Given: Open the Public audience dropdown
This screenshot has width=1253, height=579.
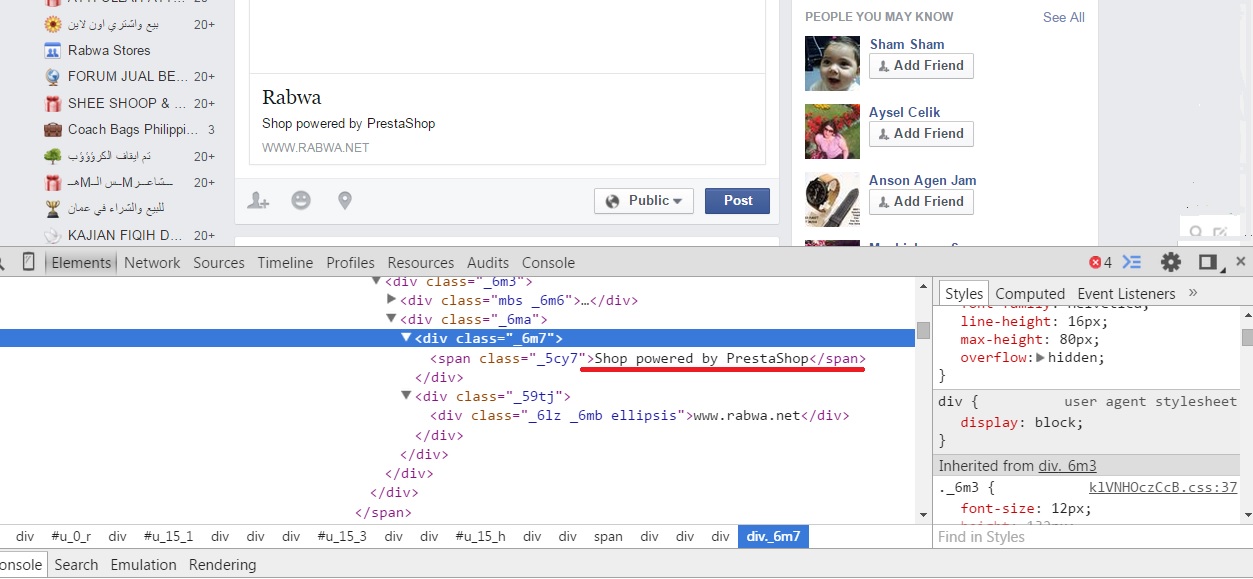Looking at the screenshot, I should [x=644, y=201].
